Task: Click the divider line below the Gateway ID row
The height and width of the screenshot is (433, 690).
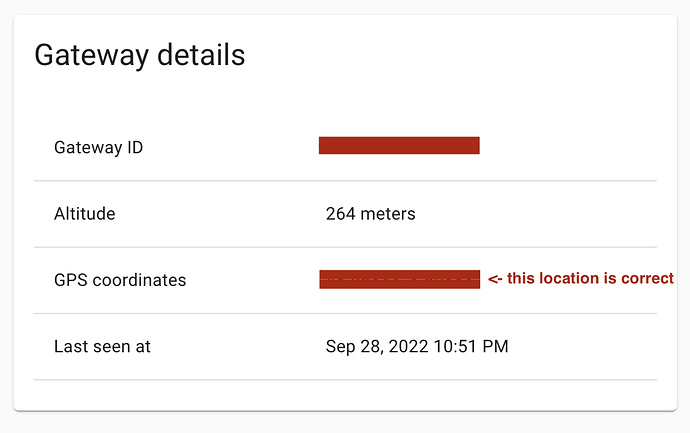Action: pos(345,181)
